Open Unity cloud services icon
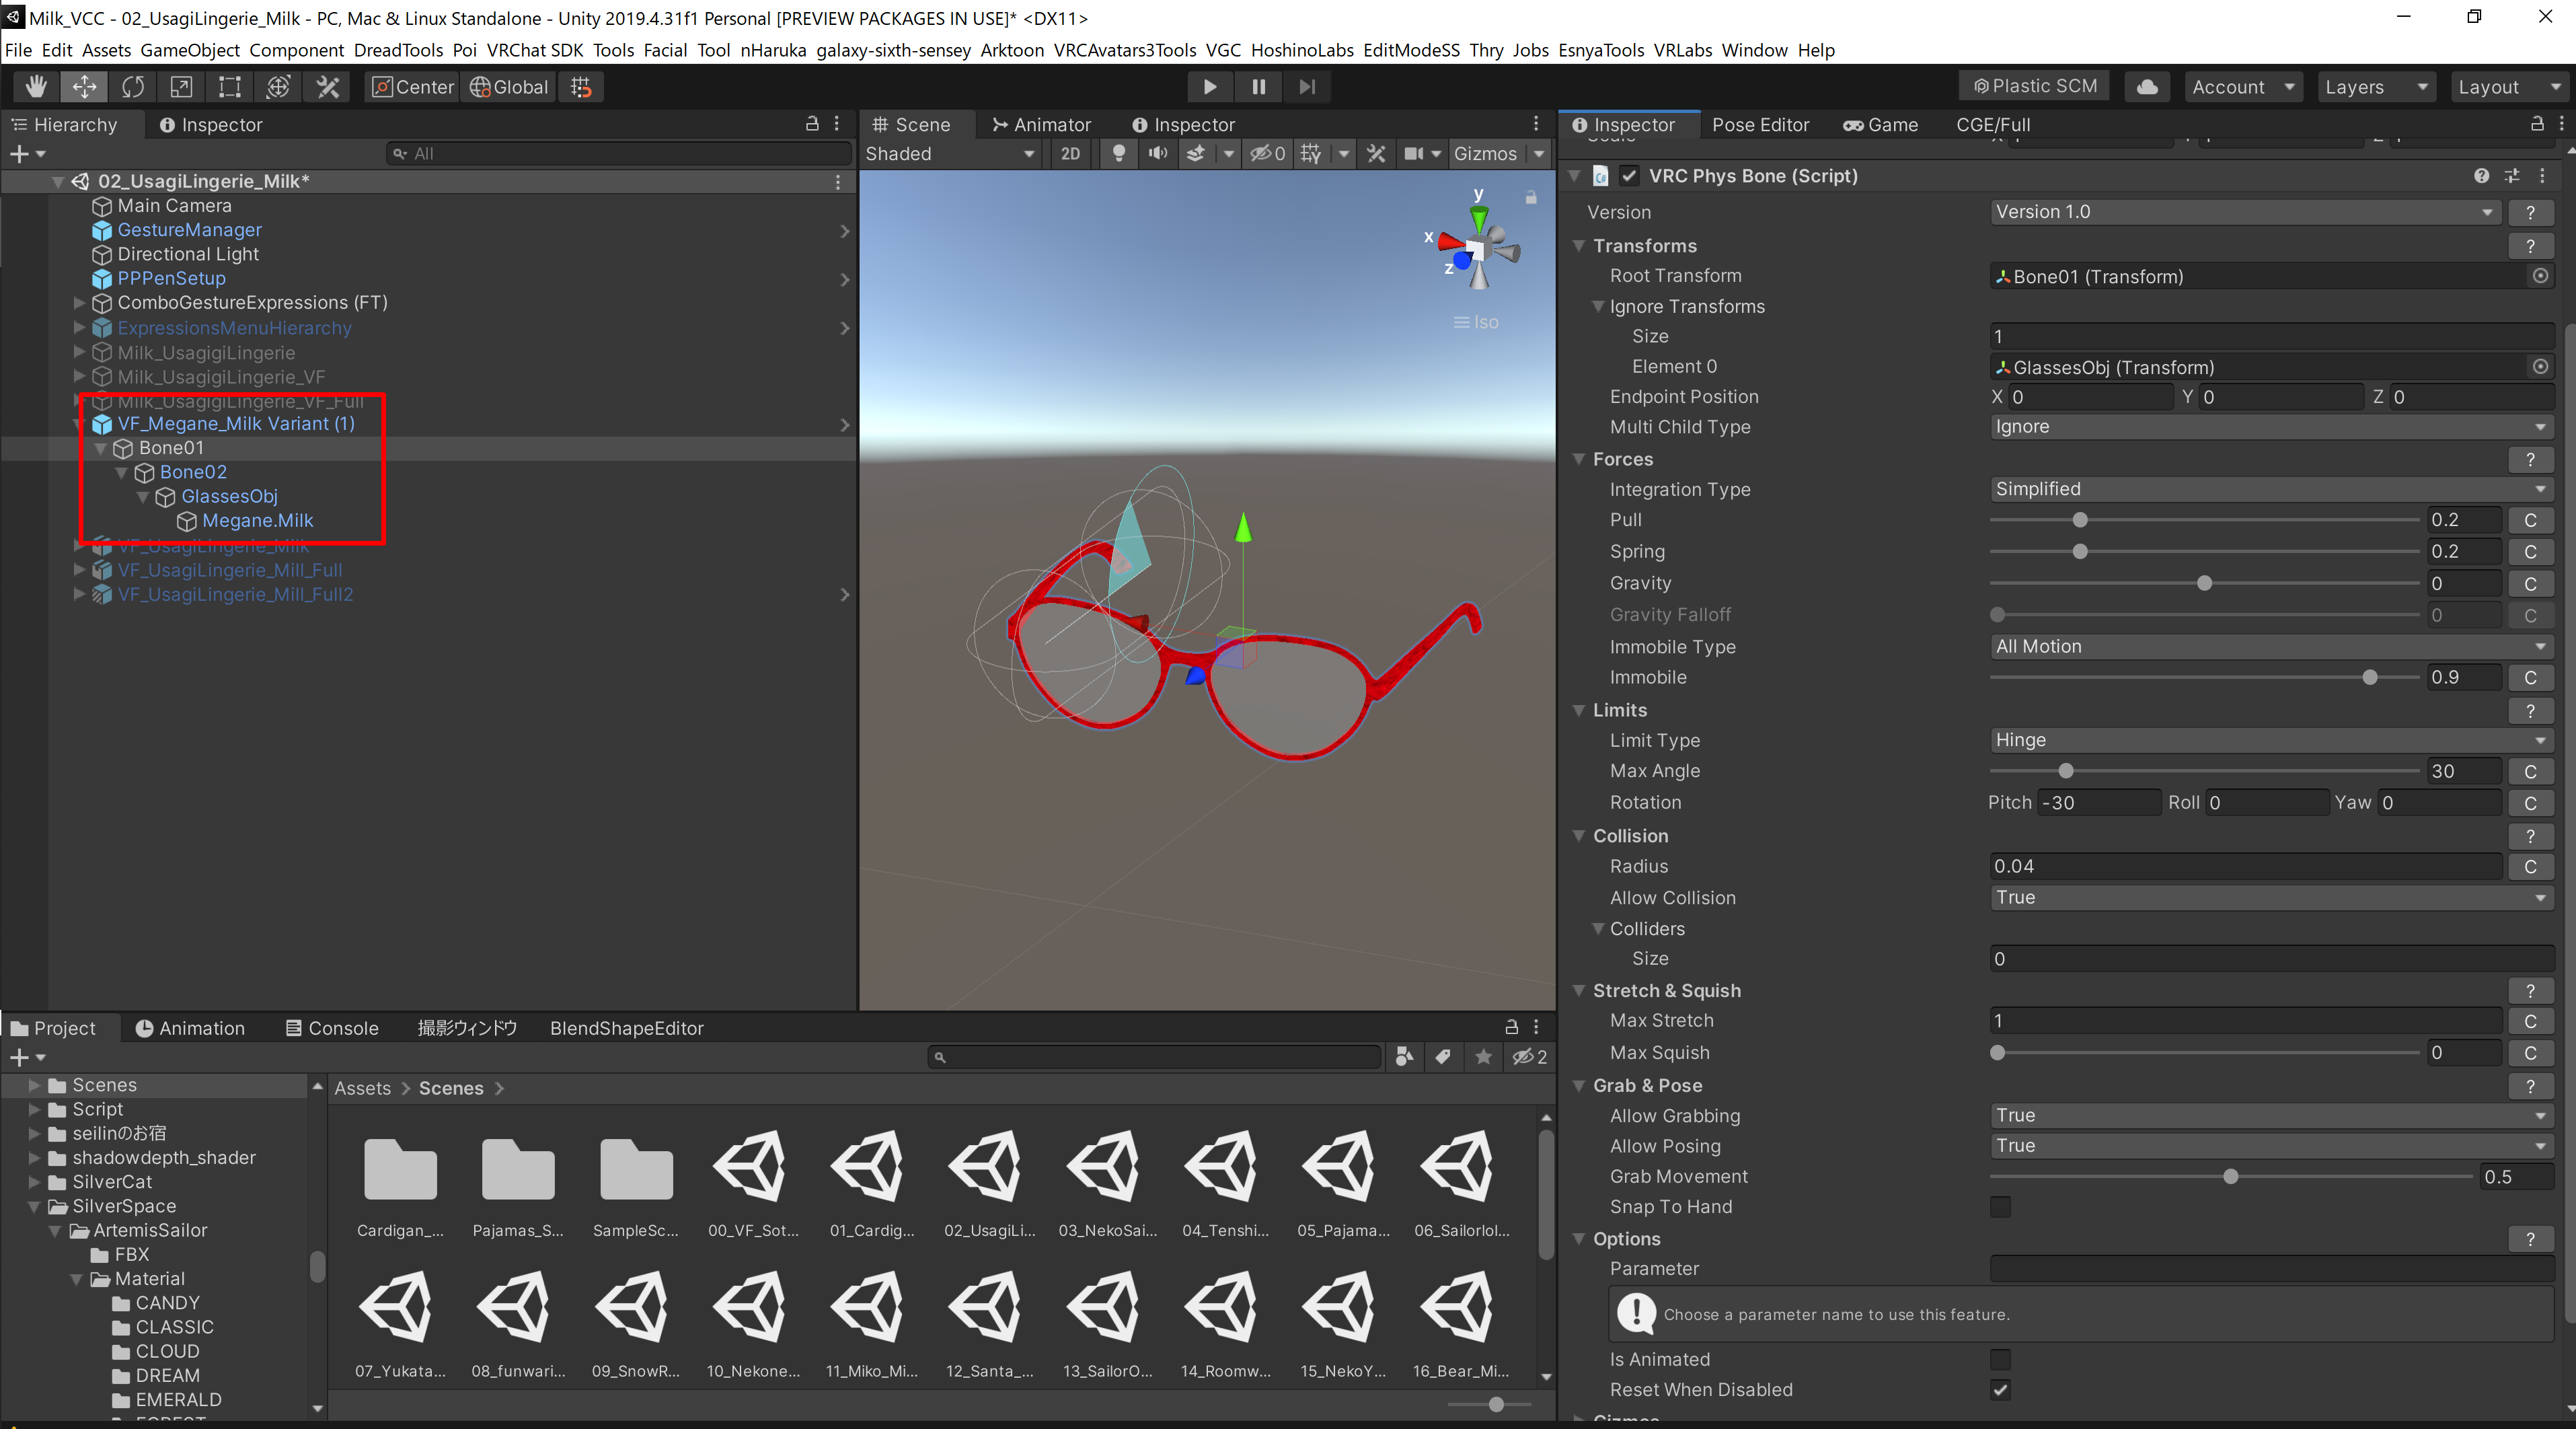2576x1429 pixels. [2146, 87]
